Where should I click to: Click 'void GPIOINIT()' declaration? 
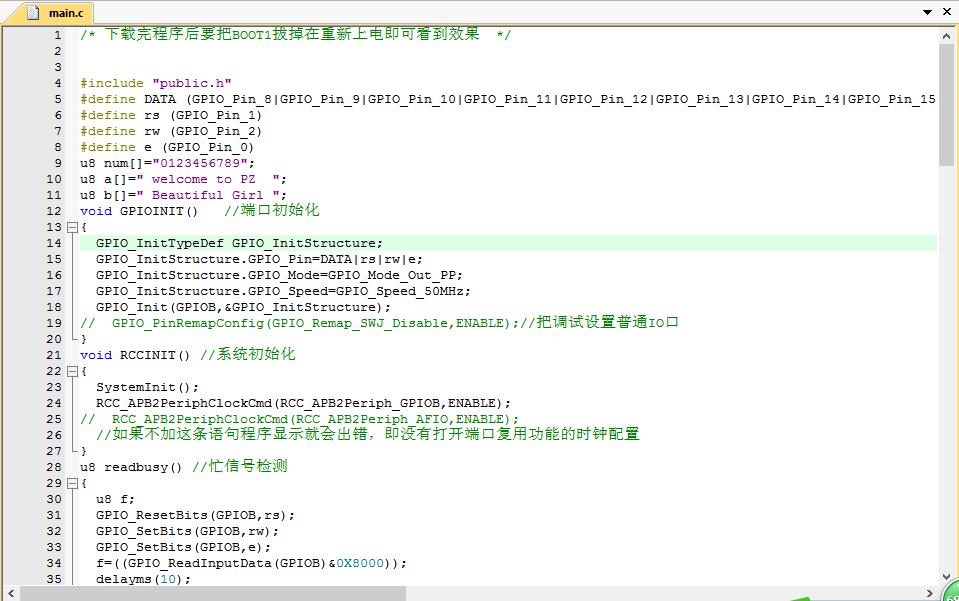139,211
